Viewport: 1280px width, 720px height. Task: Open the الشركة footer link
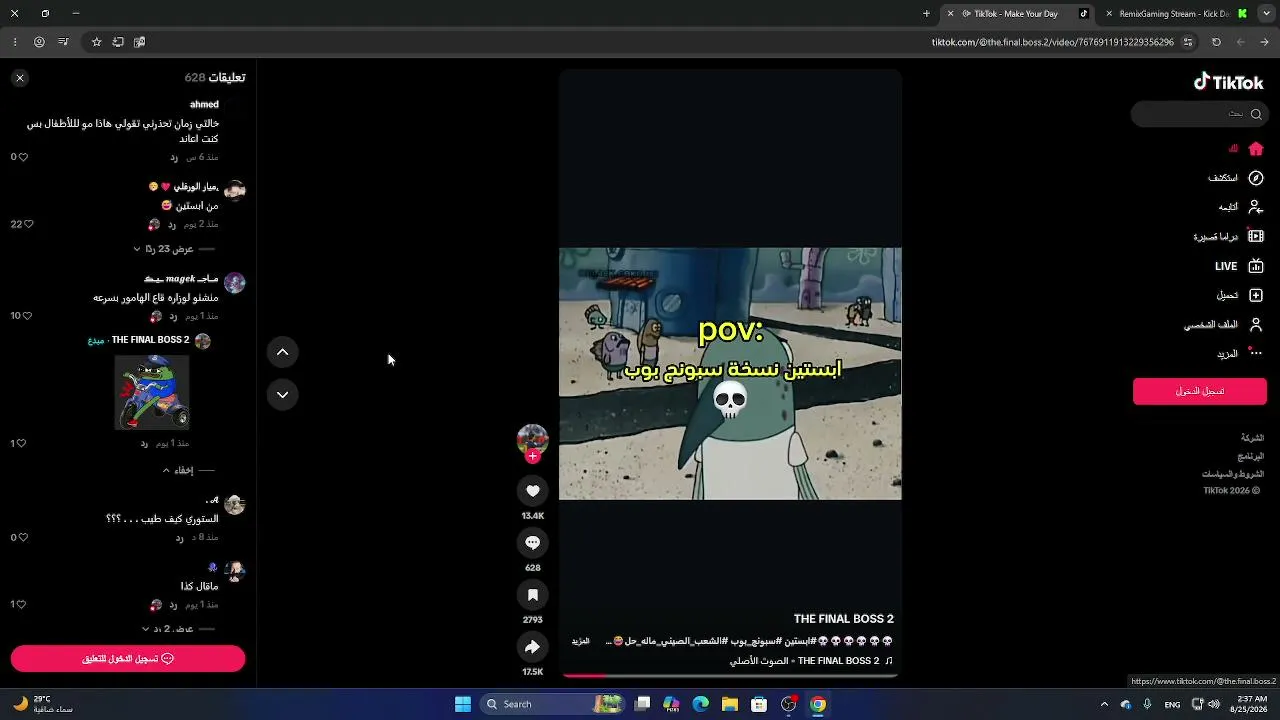coord(1252,438)
